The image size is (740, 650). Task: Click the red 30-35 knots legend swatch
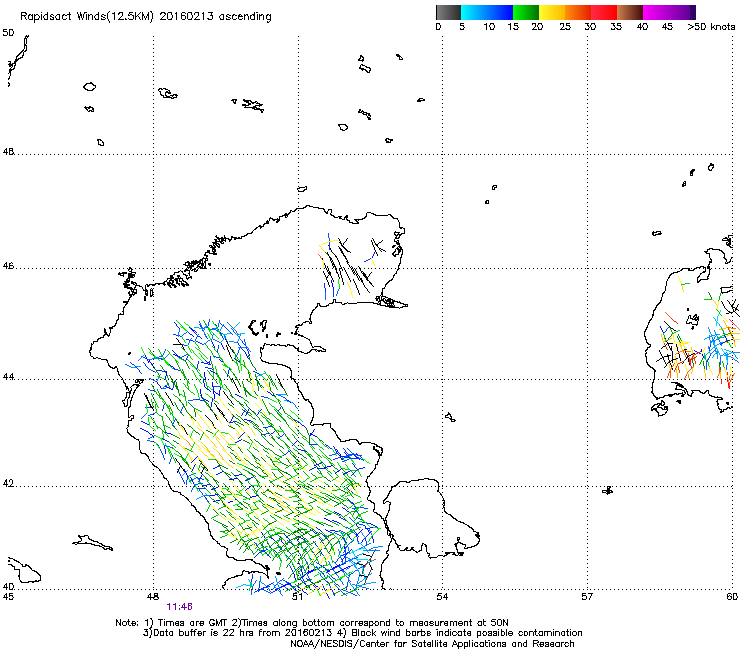tap(604, 12)
